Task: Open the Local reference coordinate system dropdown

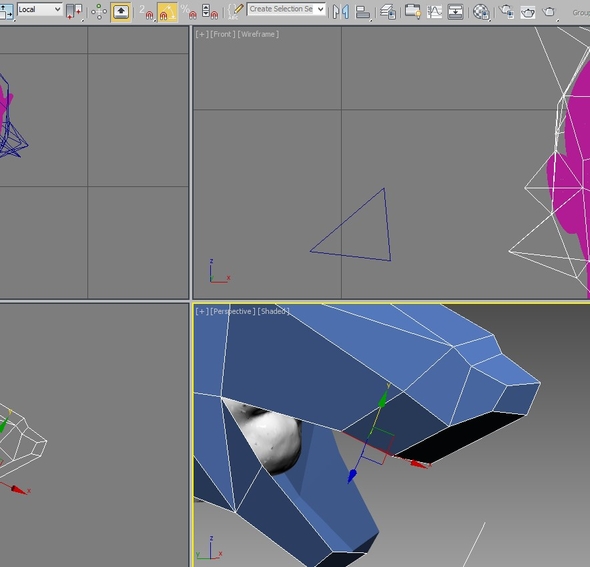Action: pyautogui.click(x=40, y=9)
